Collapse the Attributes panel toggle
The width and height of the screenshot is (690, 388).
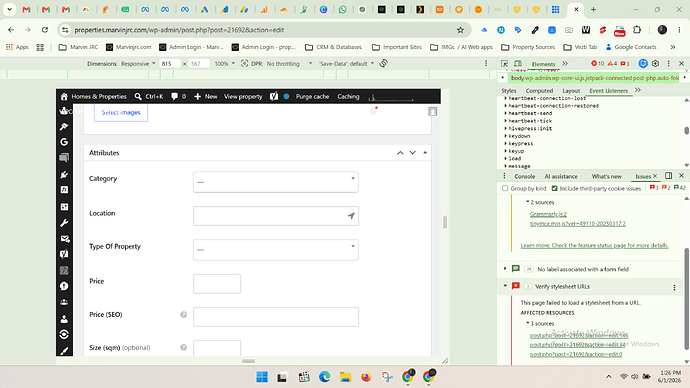[425, 153]
